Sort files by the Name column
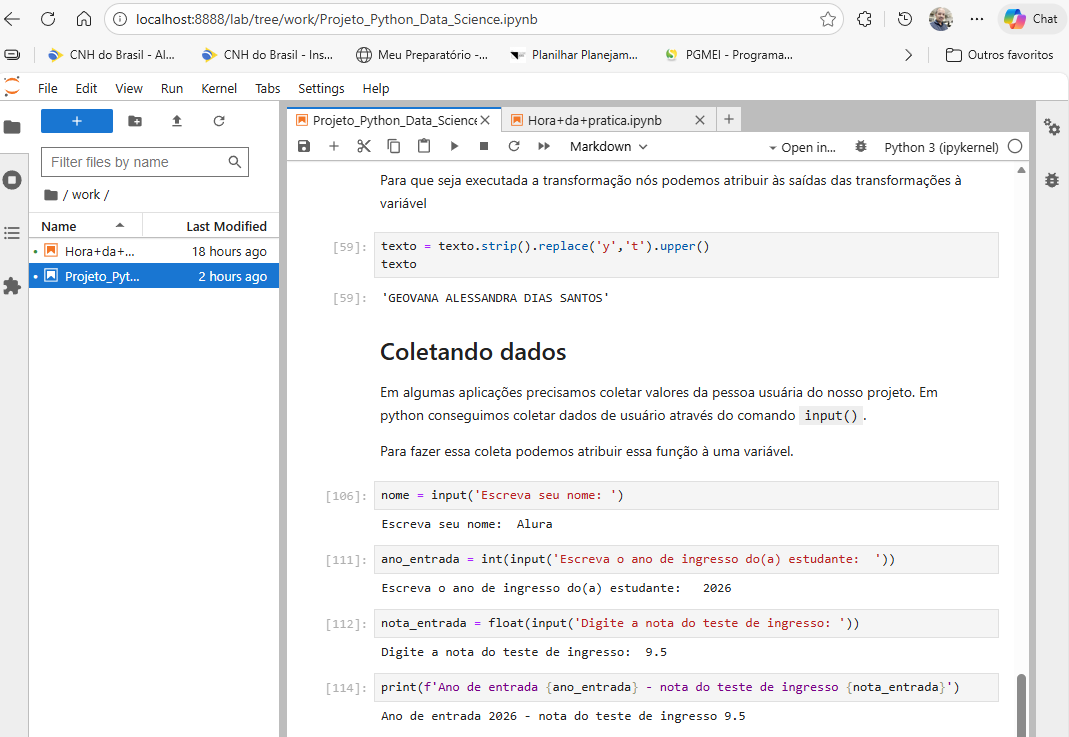 [x=59, y=226]
